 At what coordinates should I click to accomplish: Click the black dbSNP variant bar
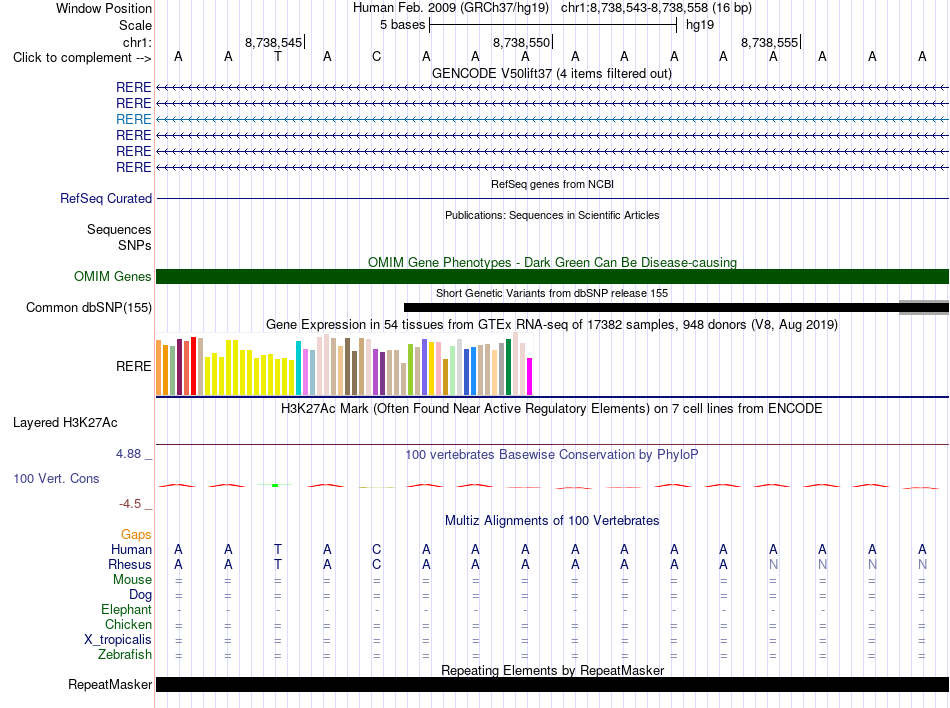pyautogui.click(x=651, y=308)
